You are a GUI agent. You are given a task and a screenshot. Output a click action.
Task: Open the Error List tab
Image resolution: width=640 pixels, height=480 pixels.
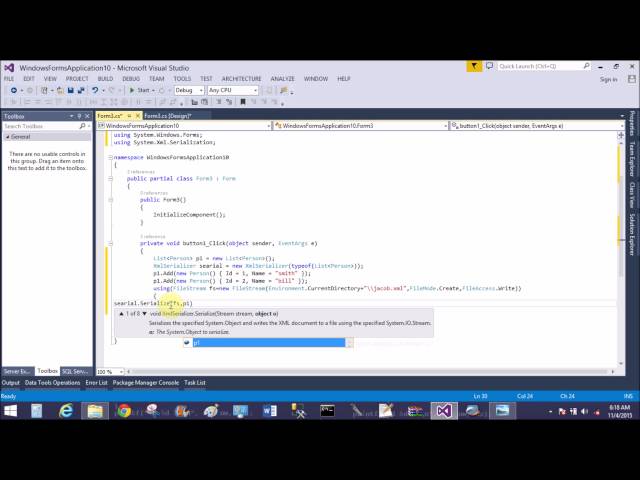click(x=96, y=383)
